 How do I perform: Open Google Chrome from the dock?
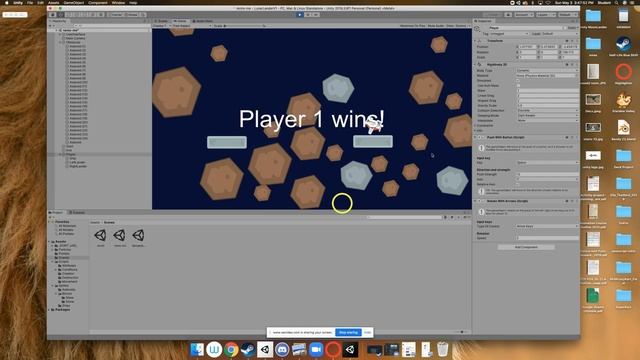tap(231, 349)
